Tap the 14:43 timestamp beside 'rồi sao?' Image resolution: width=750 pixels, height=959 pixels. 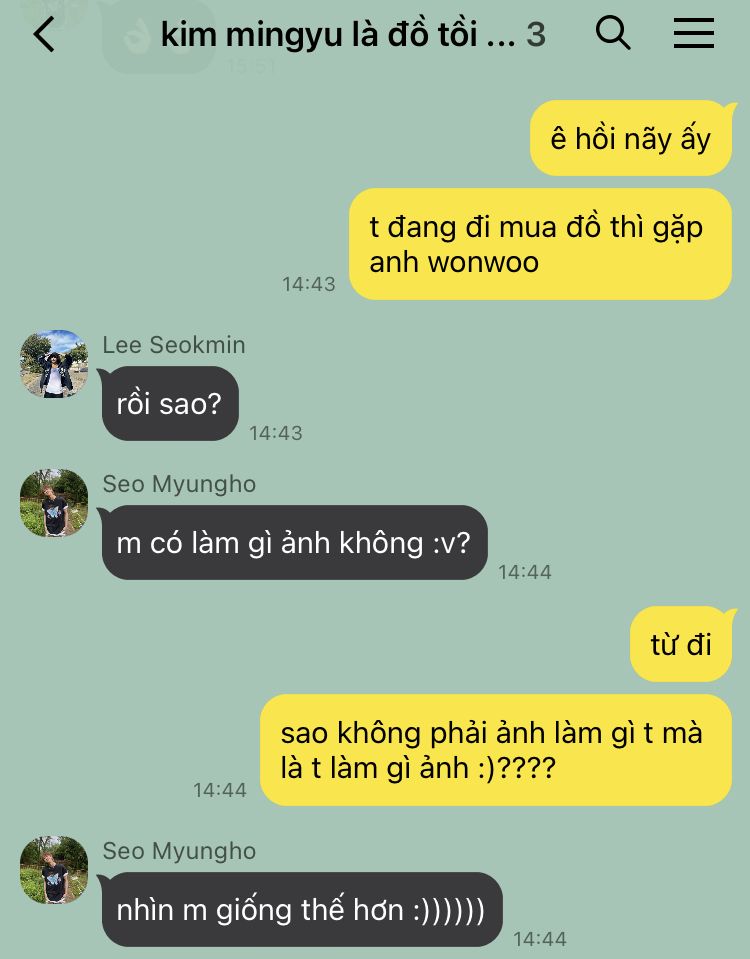pos(276,433)
